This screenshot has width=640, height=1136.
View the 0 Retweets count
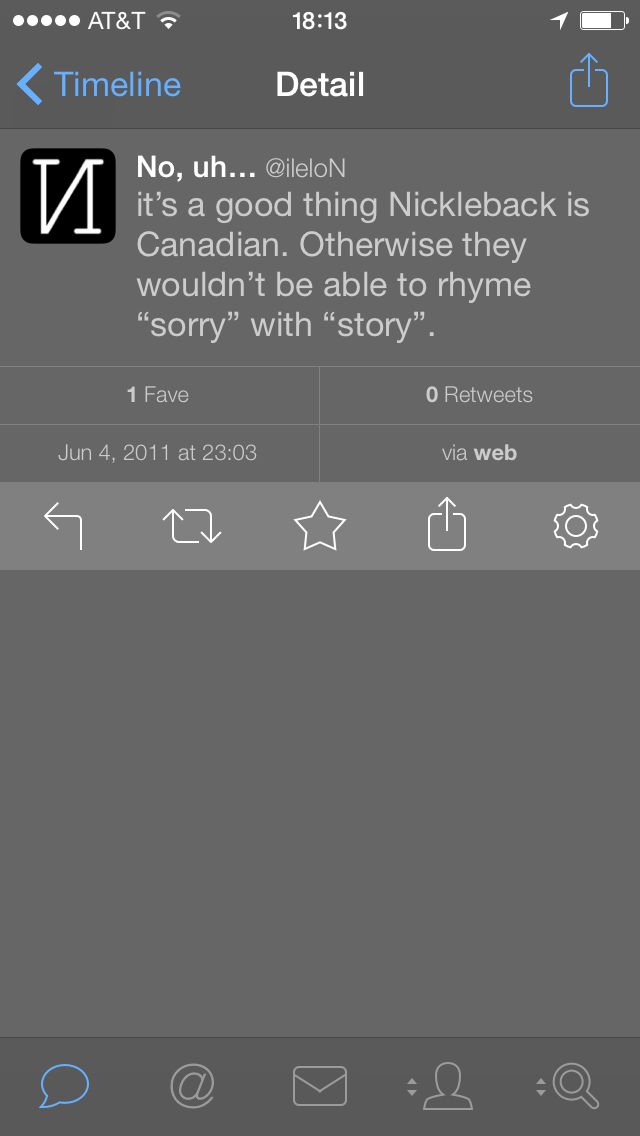point(479,395)
